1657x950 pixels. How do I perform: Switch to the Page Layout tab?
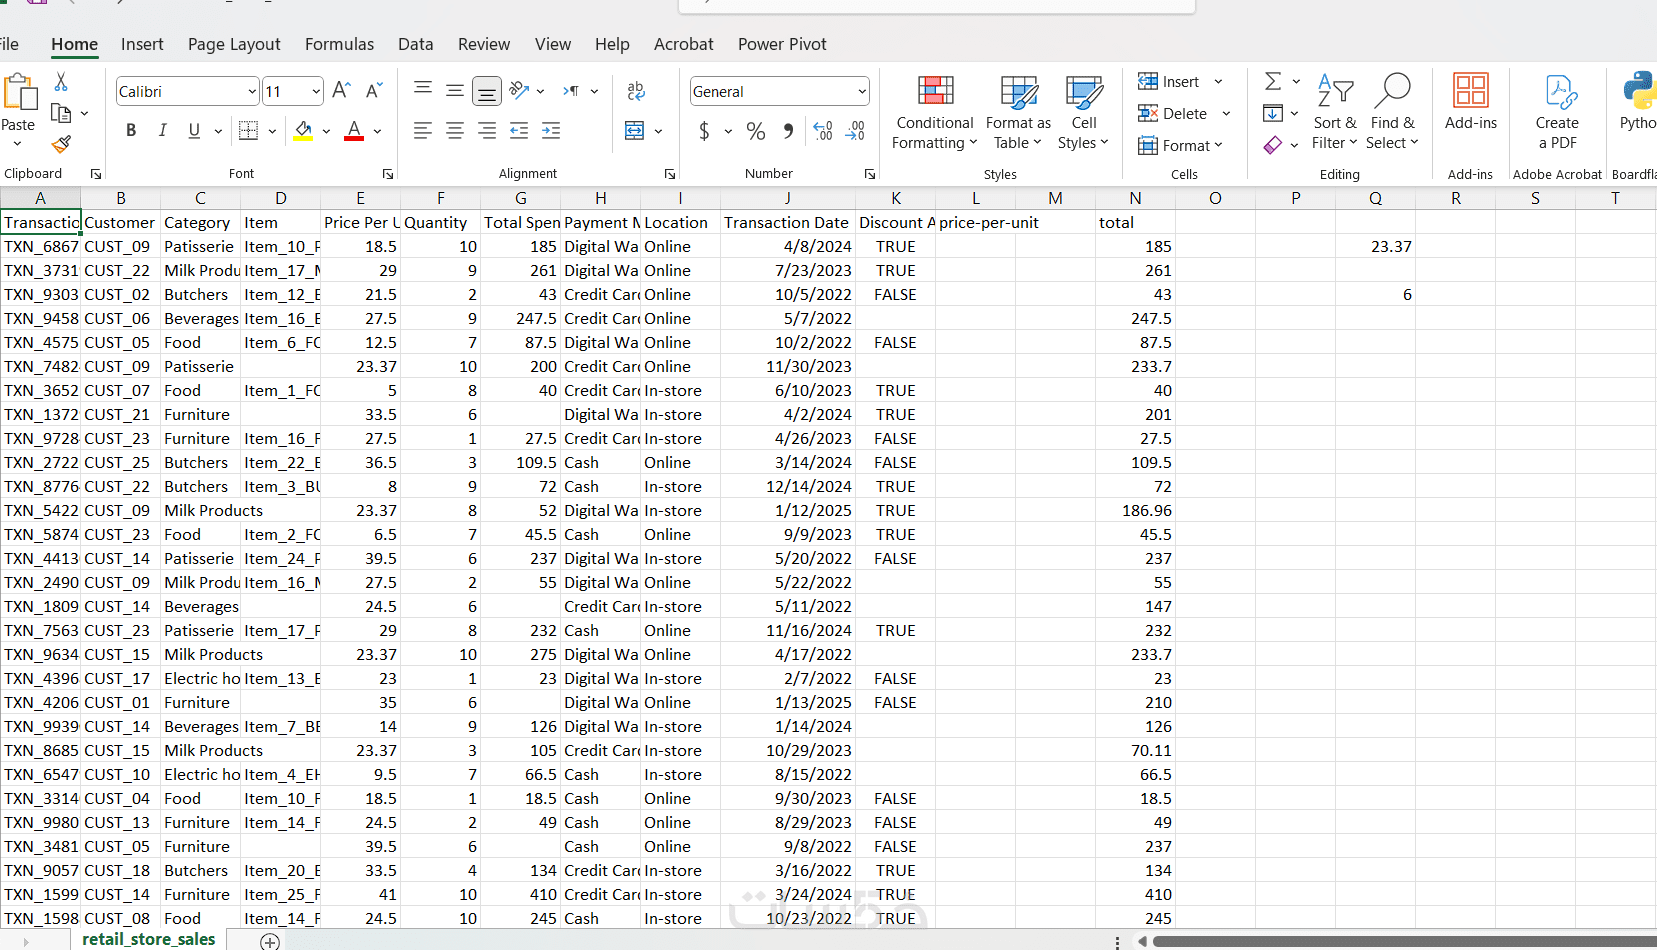coord(234,44)
